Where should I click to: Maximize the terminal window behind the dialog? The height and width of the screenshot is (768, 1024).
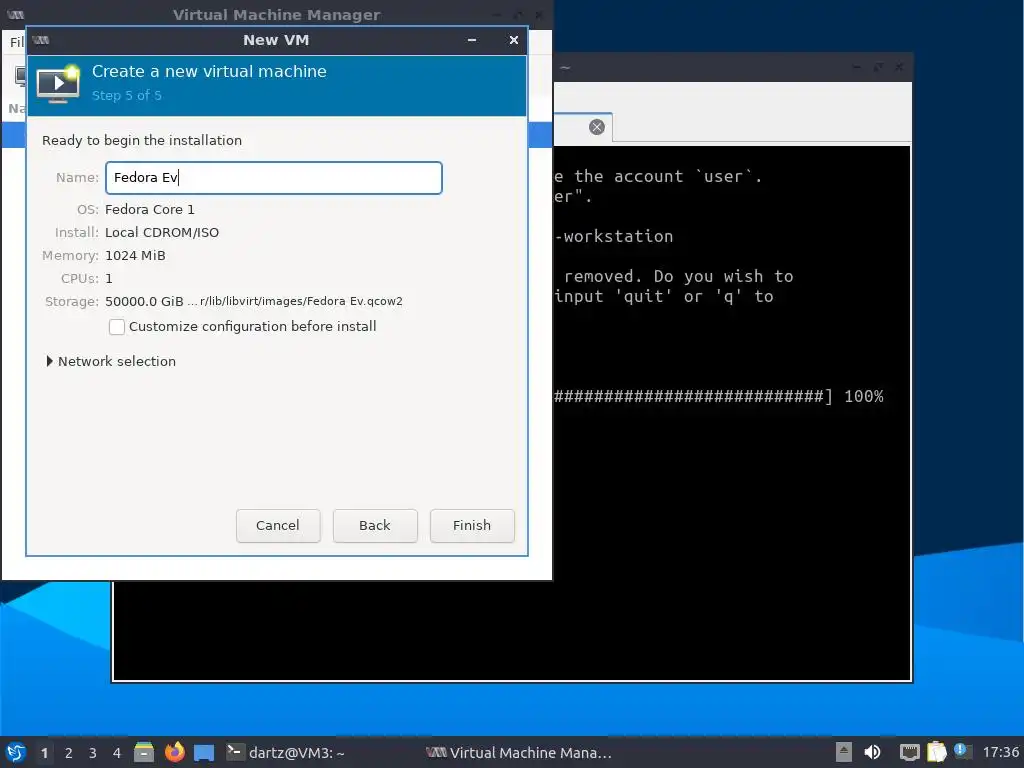click(x=878, y=67)
